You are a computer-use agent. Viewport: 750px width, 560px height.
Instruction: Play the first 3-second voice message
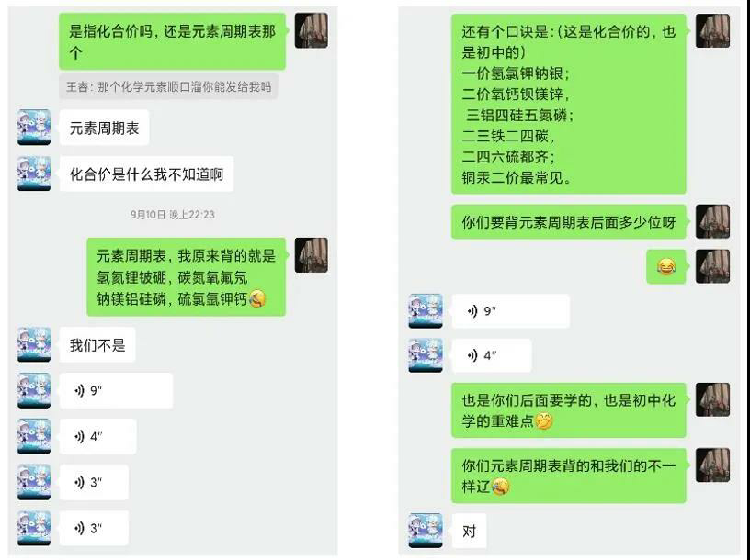pyautogui.click(x=94, y=482)
